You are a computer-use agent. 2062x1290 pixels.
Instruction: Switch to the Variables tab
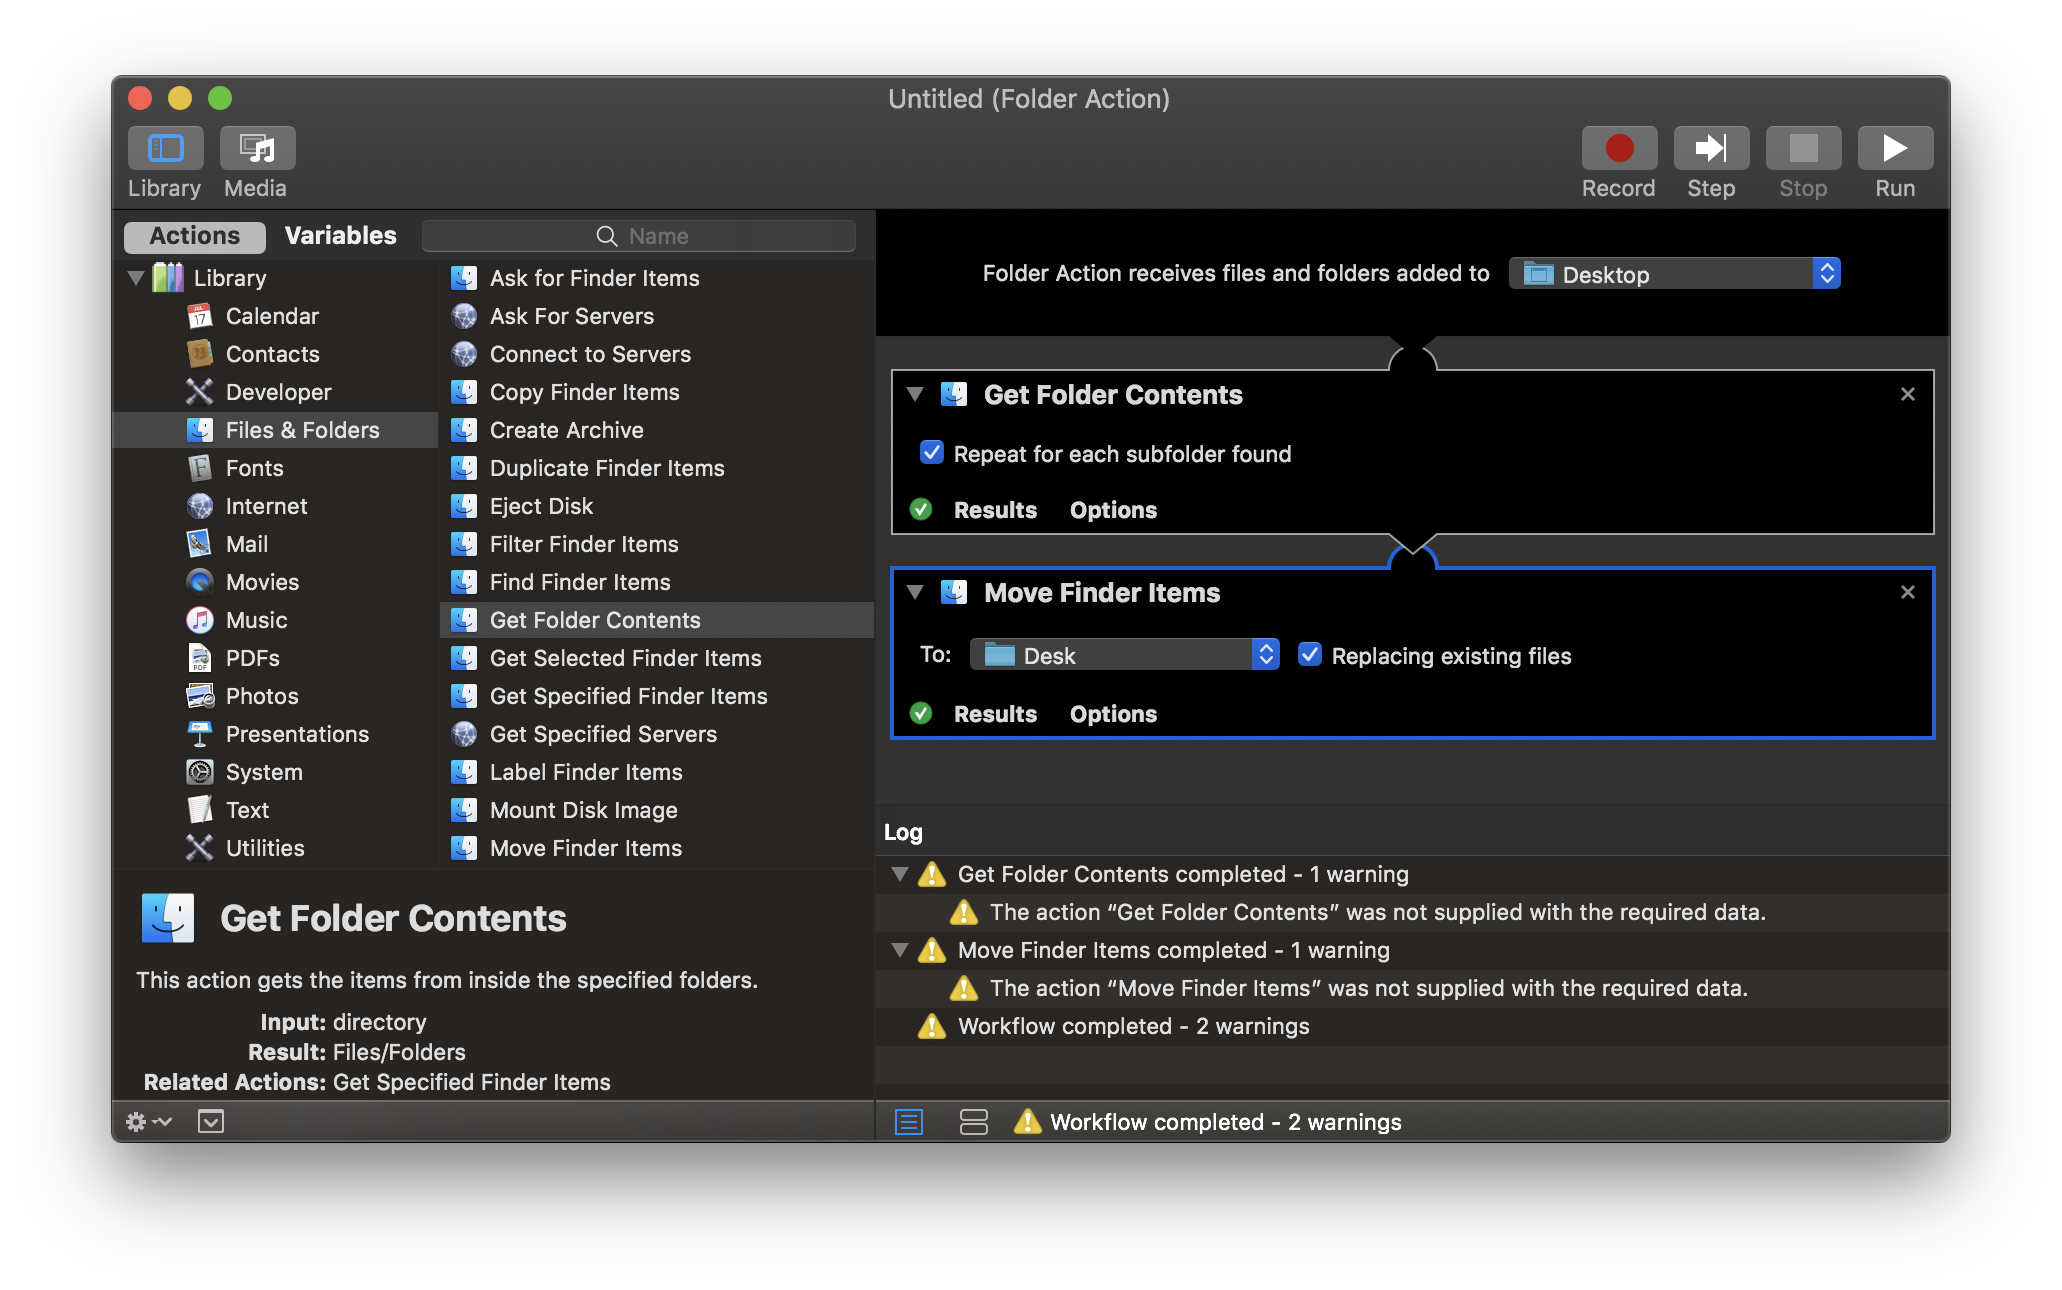(x=340, y=236)
